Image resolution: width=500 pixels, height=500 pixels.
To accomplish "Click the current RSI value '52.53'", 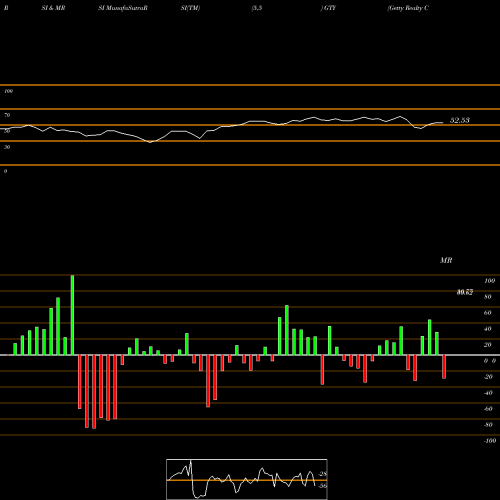I will coord(460,120).
